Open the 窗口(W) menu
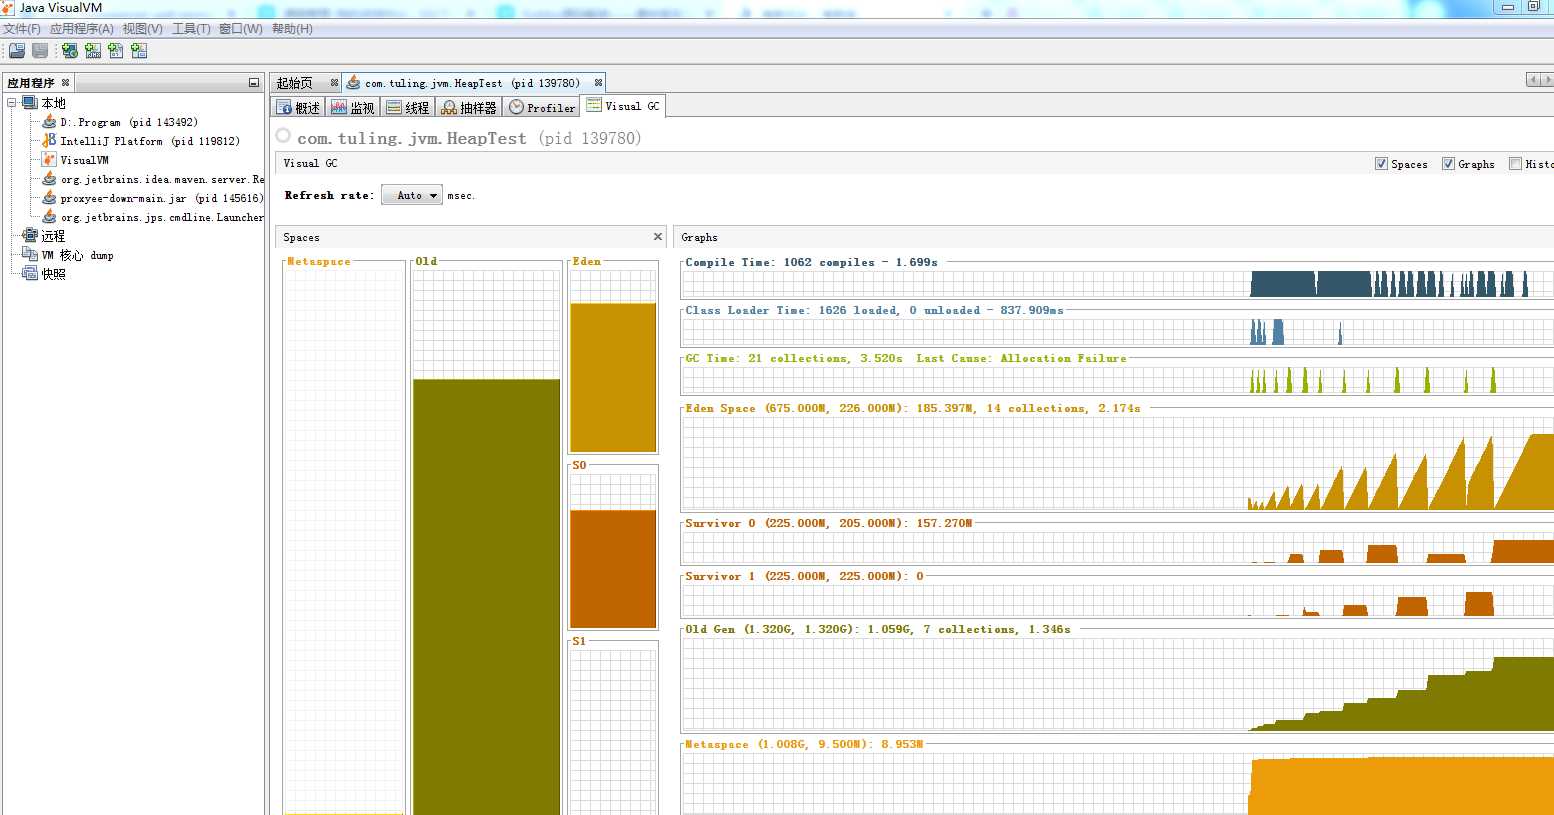 (x=240, y=29)
